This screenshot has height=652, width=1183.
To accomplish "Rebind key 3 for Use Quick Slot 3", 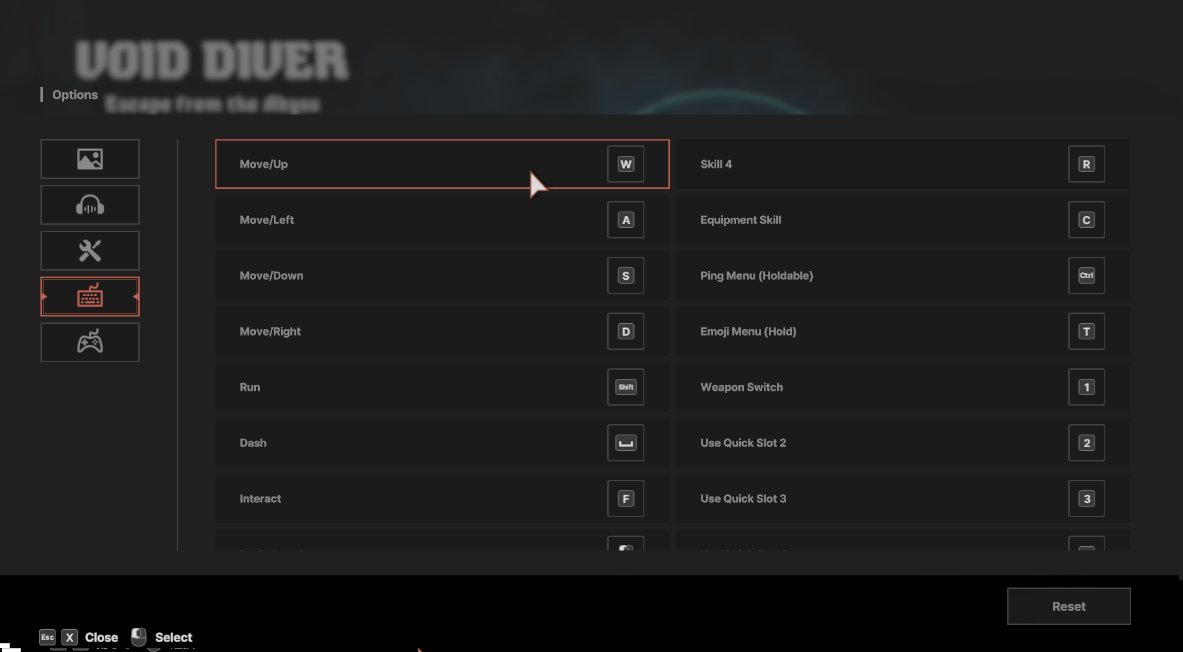I will (x=1086, y=499).
